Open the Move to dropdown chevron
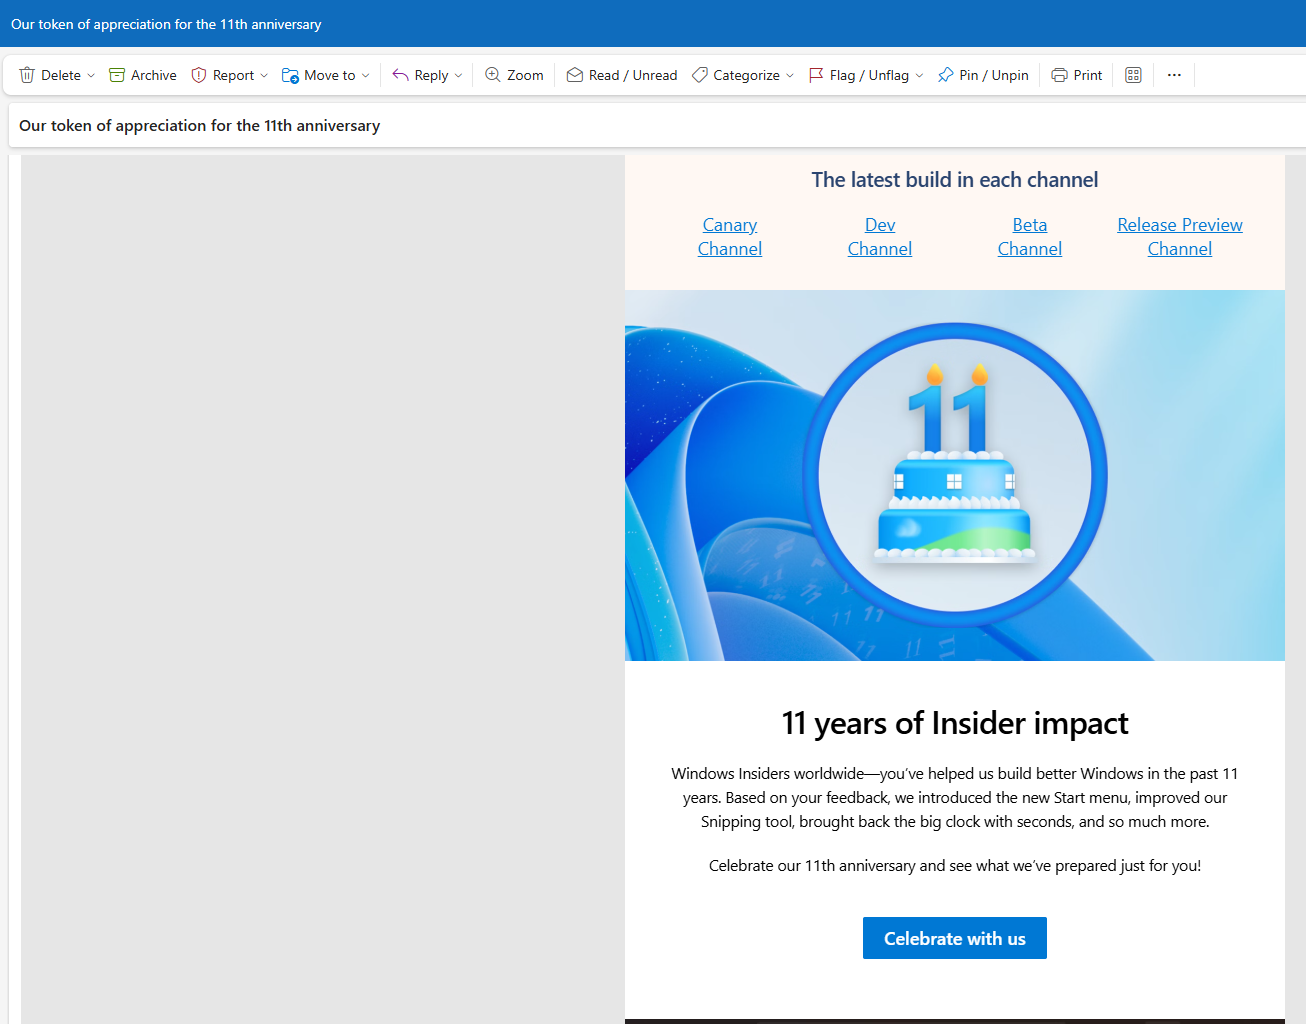This screenshot has width=1306, height=1024. point(366,75)
